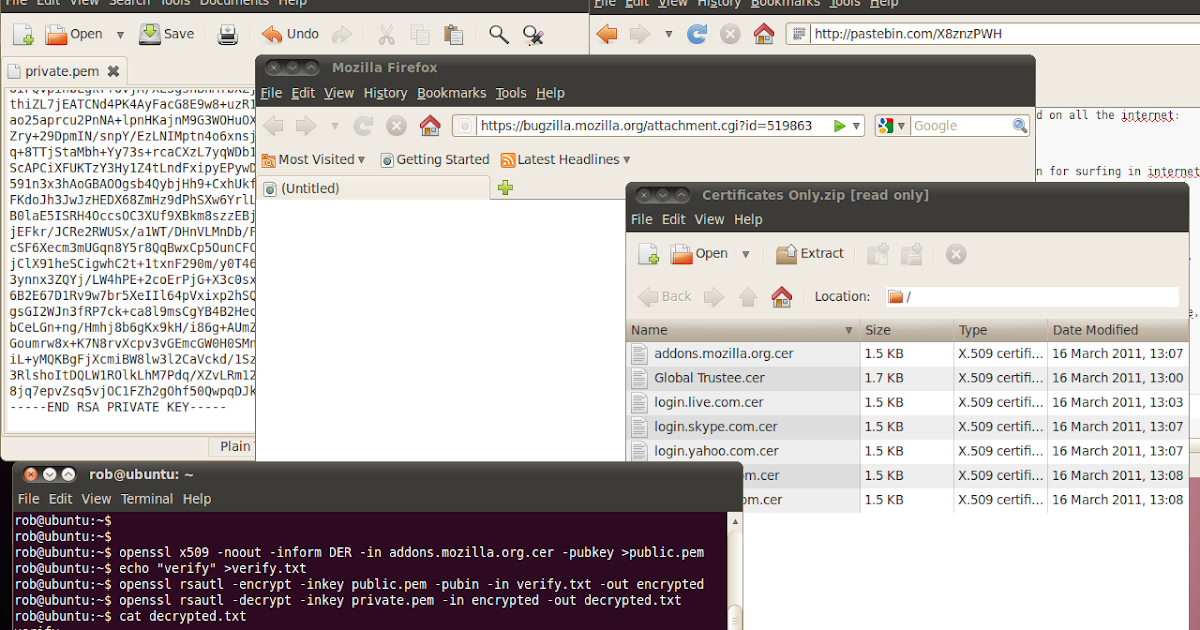Open back-forward history dropdown in pastebin browser
Image resolution: width=1200 pixels, height=630 pixels.
(668, 34)
